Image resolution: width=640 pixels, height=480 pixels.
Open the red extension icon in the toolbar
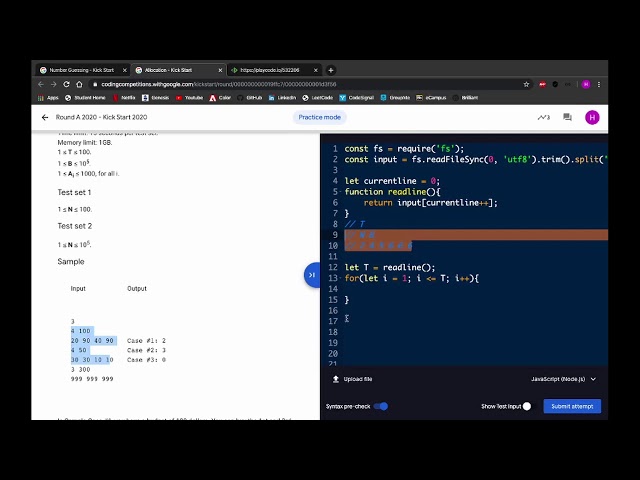(542, 84)
